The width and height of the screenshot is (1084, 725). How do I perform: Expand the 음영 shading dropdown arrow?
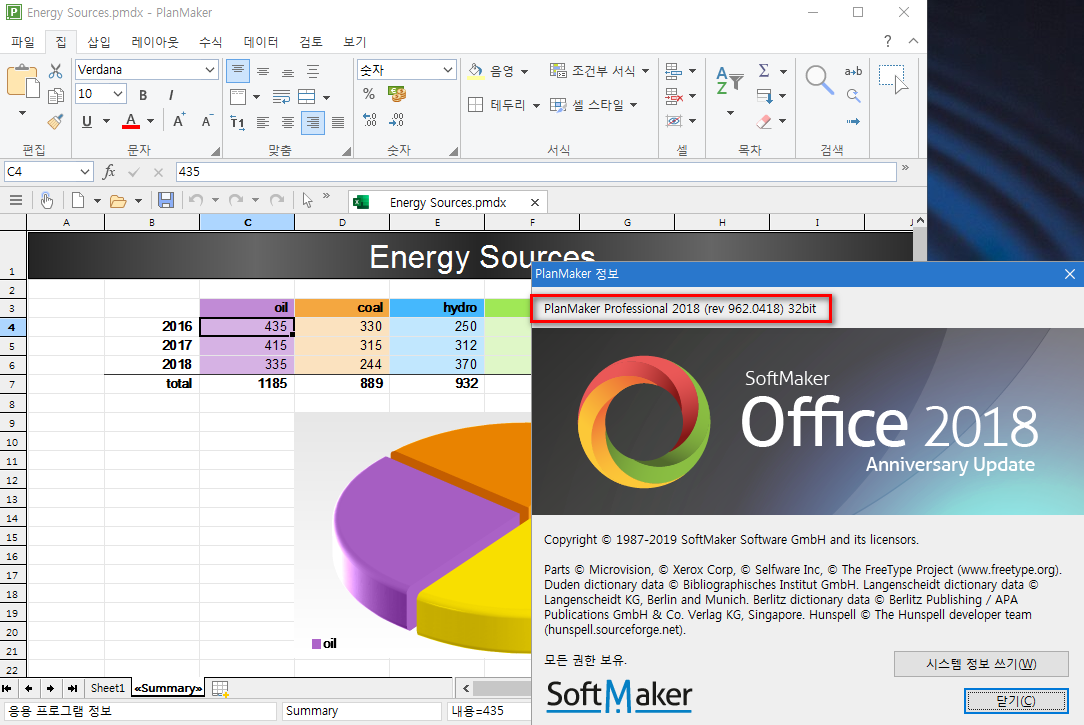(x=524, y=71)
